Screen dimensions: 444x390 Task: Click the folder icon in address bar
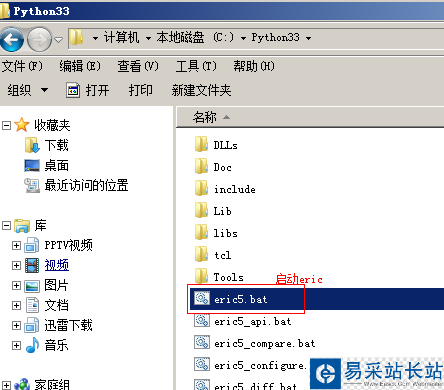pyautogui.click(x=77, y=37)
